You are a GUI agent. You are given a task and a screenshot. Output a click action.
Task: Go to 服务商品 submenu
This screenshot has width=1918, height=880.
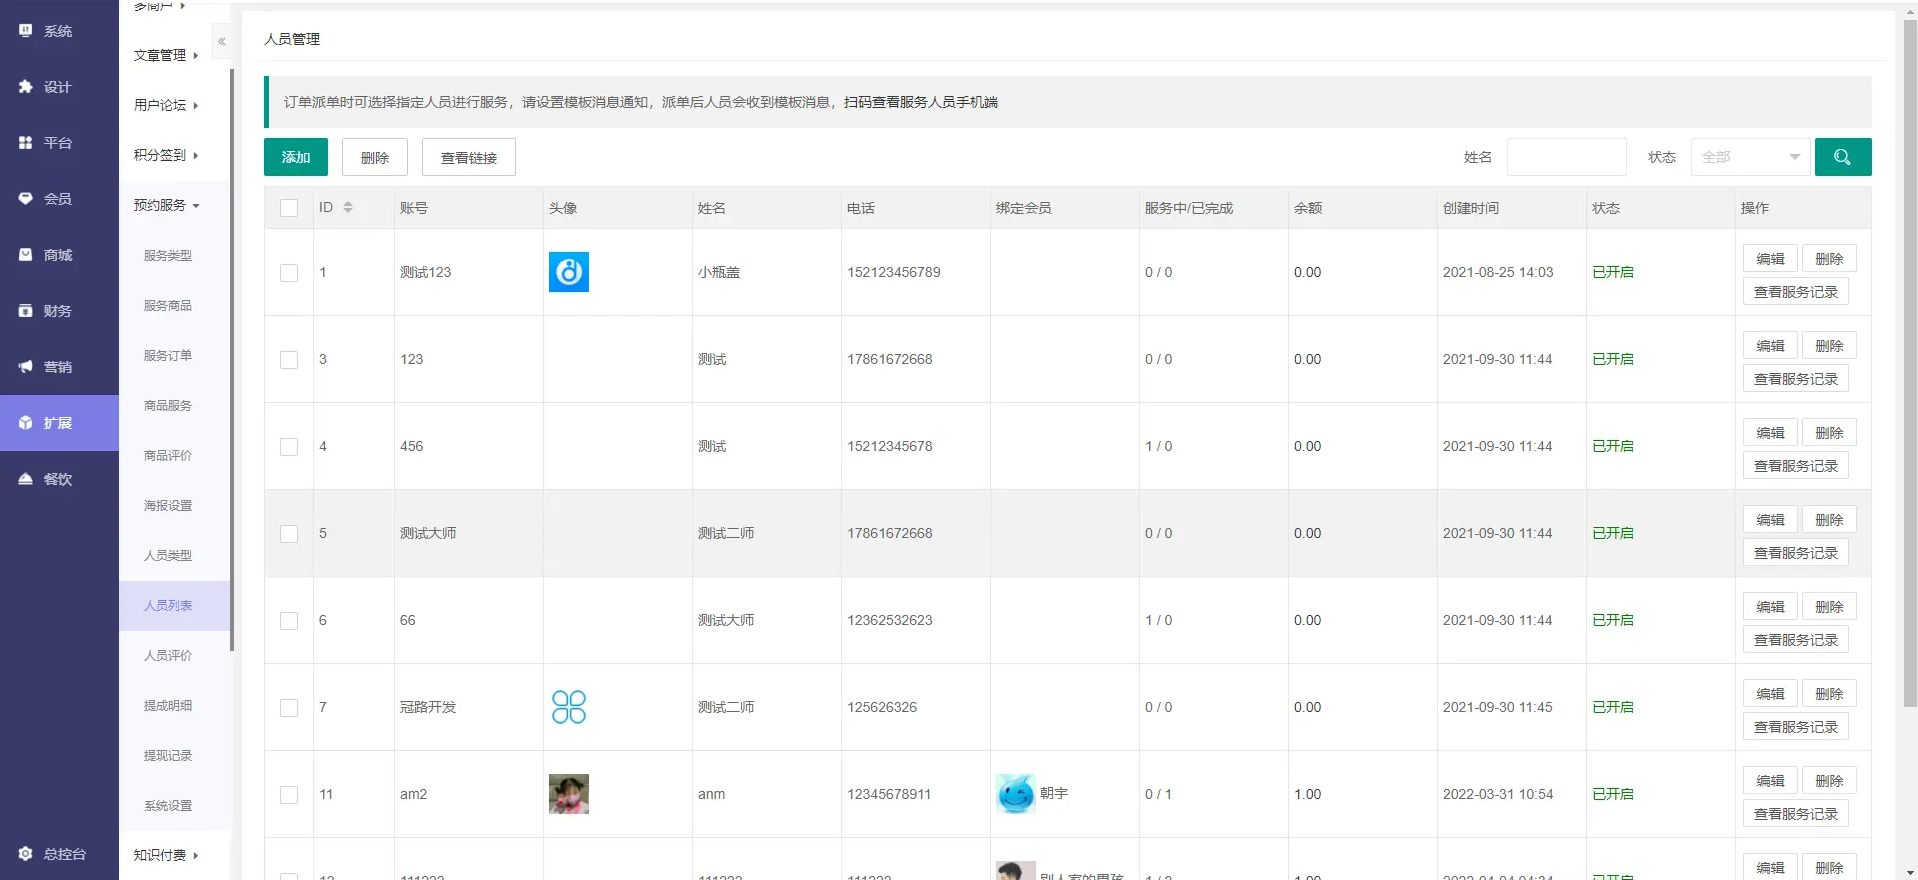coord(168,305)
